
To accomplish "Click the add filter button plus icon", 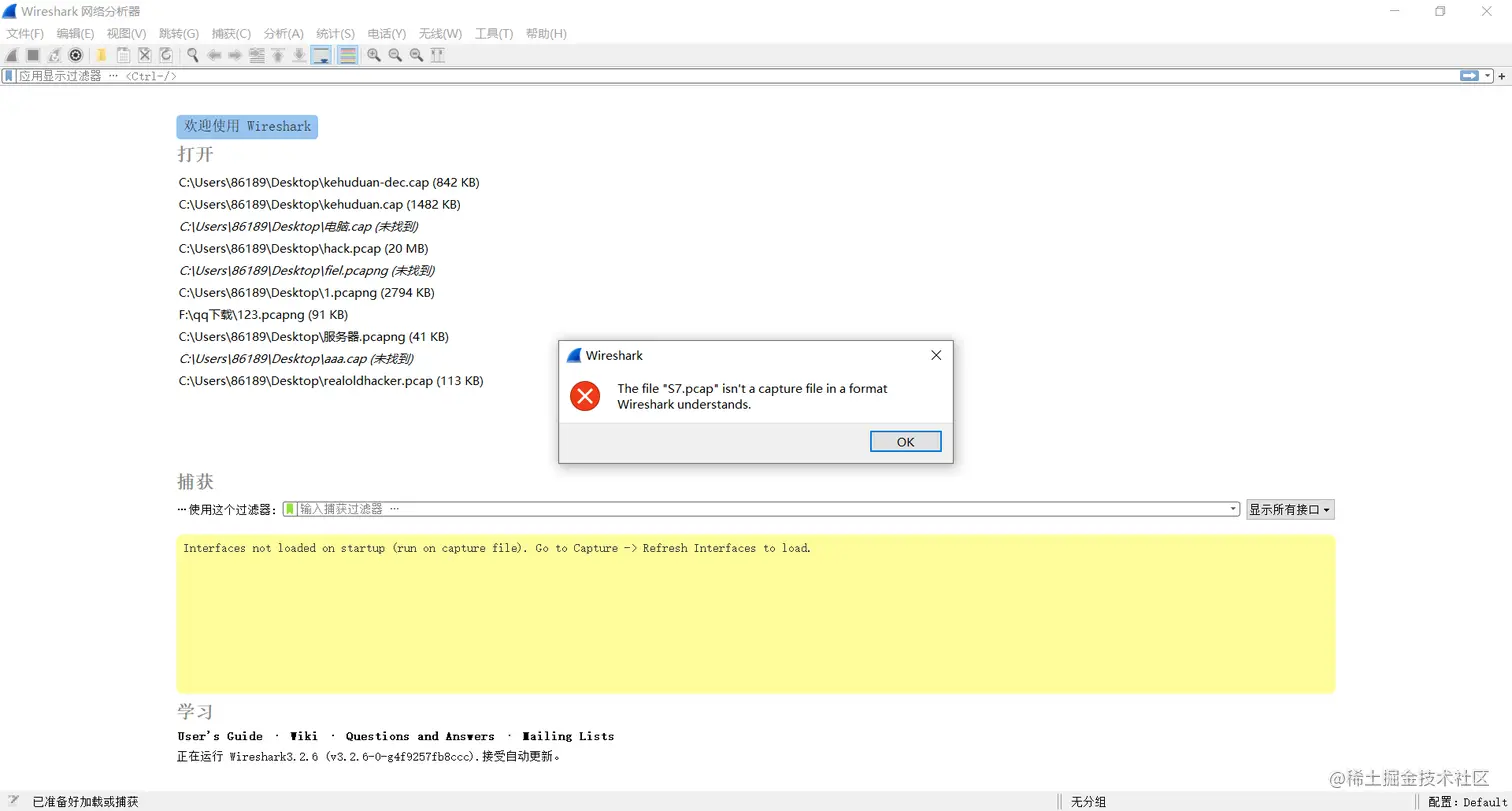I will 1502,76.
